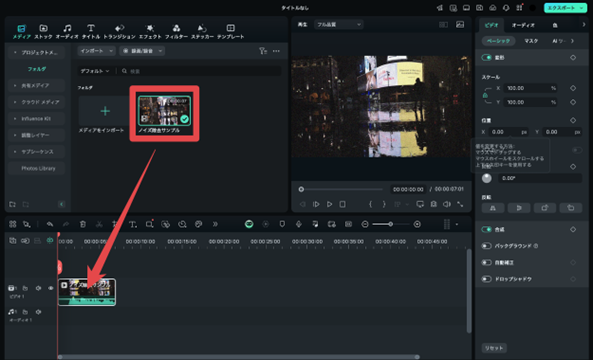The image size is (593, 360).
Task: Click the preview Play button
Action: pos(329,204)
